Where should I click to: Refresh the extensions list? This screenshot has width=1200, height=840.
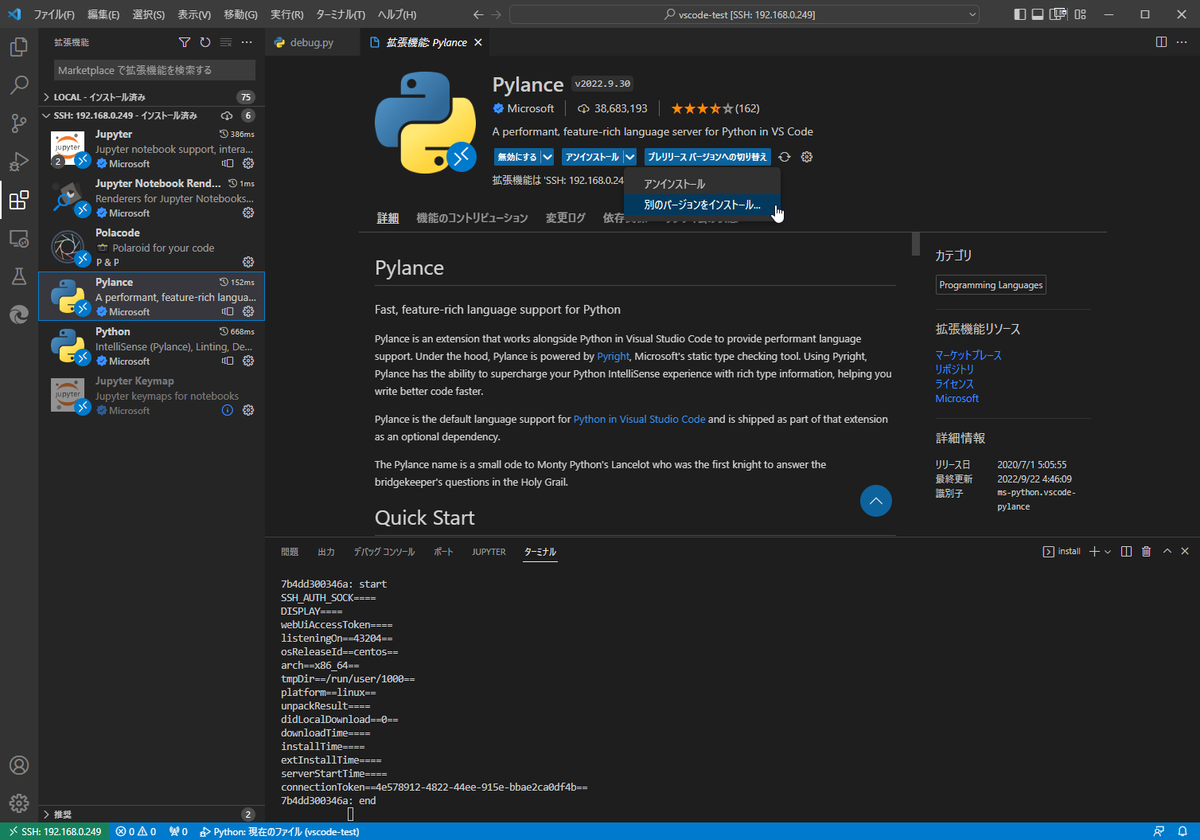tap(205, 42)
